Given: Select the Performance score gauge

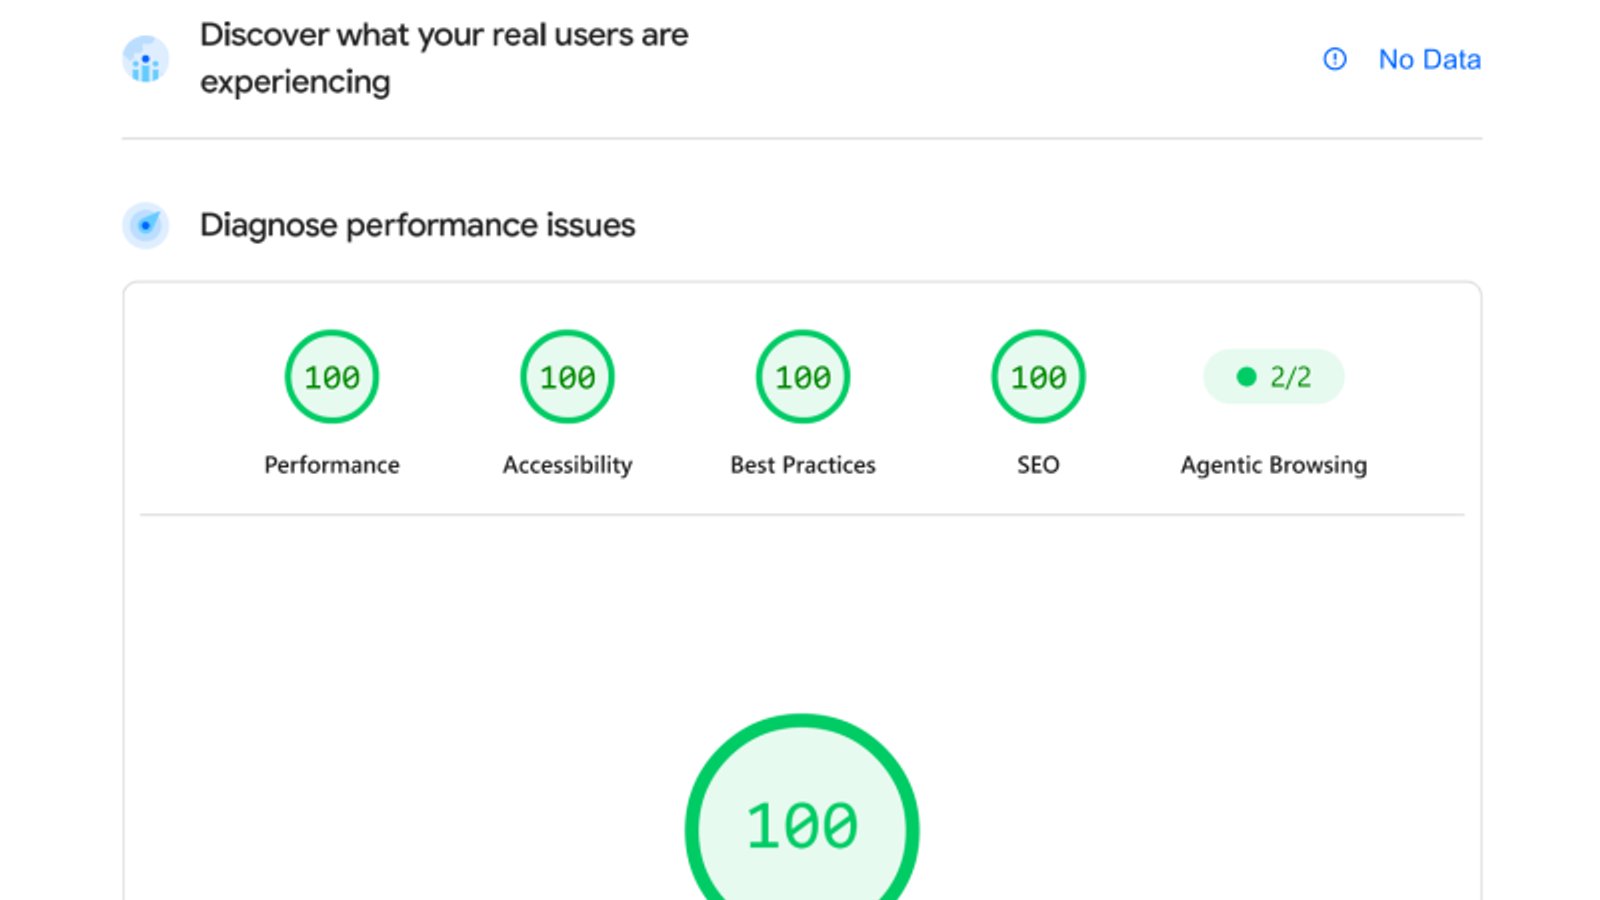Looking at the screenshot, I should [332, 377].
